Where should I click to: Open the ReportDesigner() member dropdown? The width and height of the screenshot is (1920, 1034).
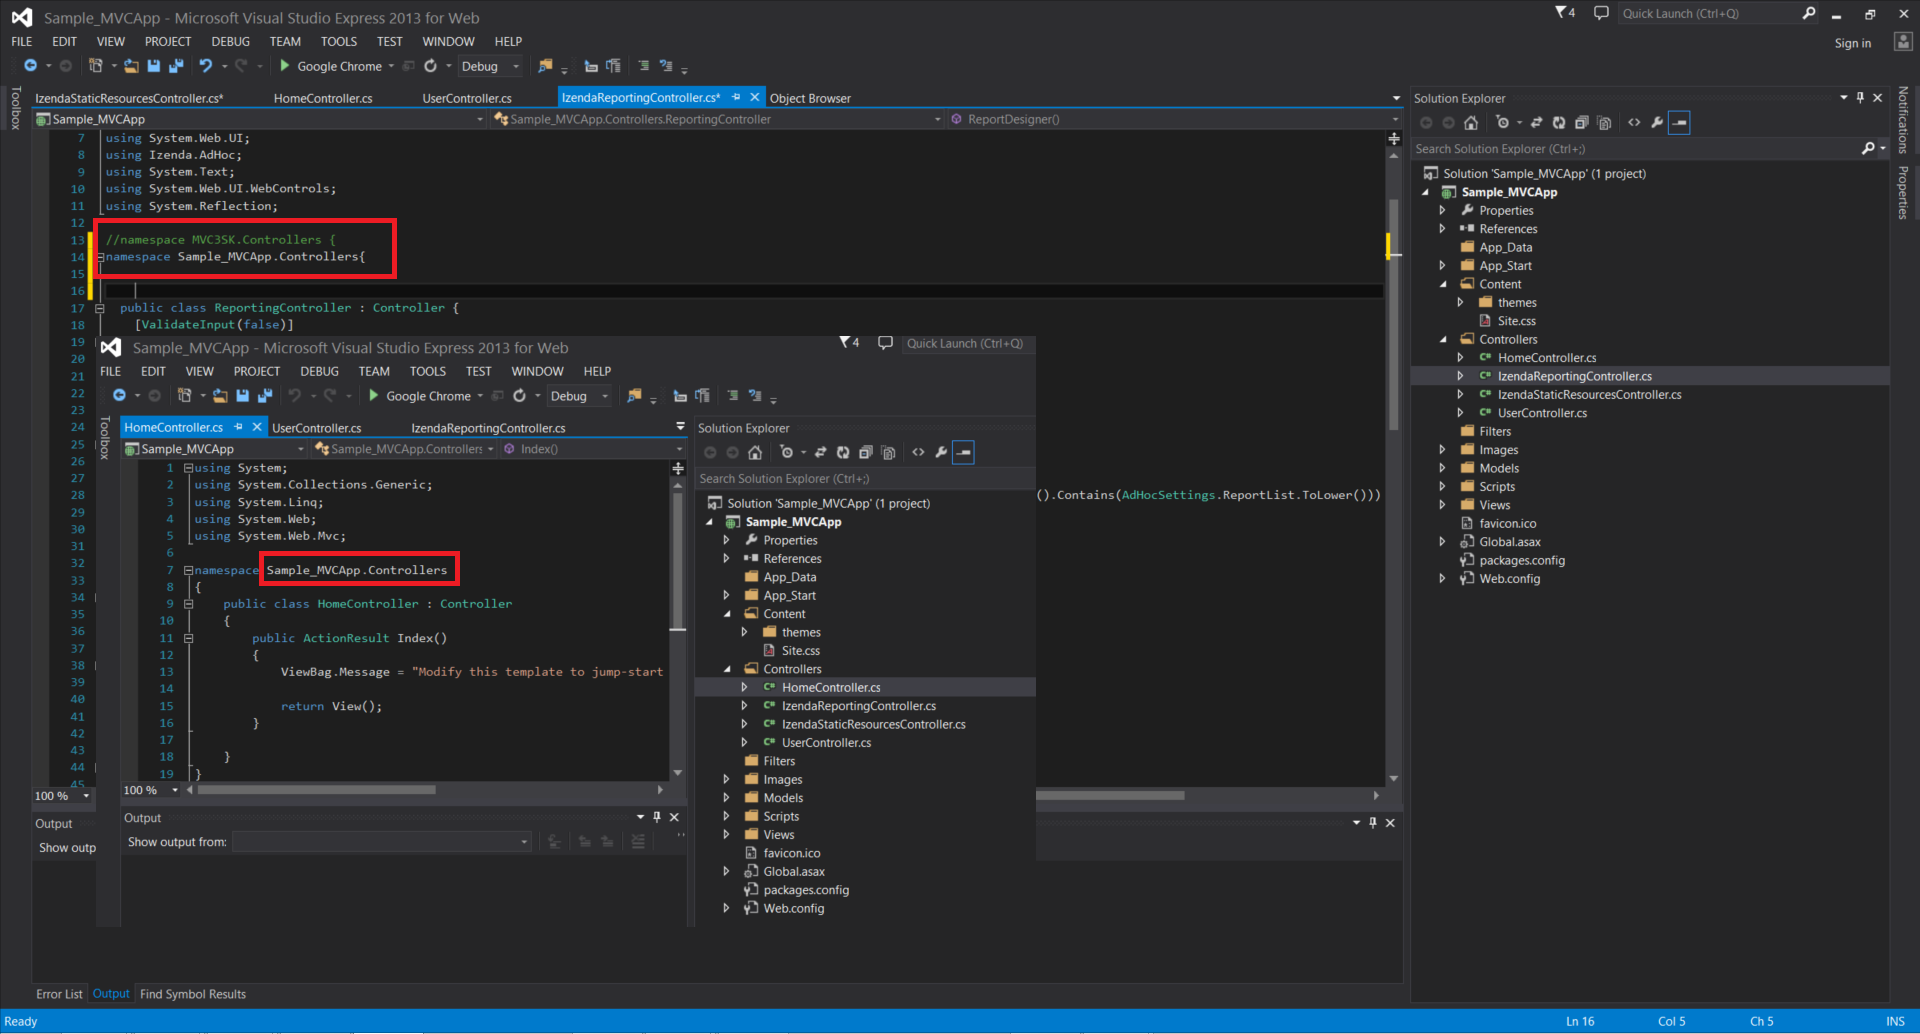(x=1174, y=119)
